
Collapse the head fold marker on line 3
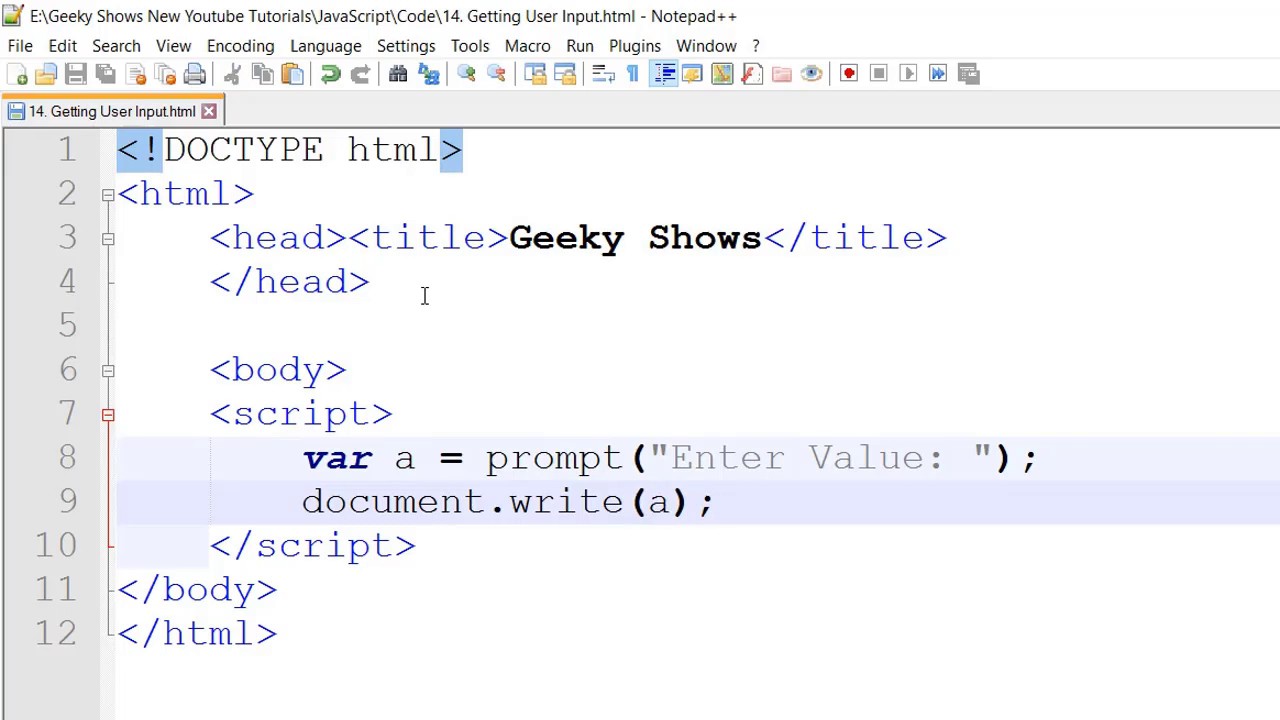point(108,238)
